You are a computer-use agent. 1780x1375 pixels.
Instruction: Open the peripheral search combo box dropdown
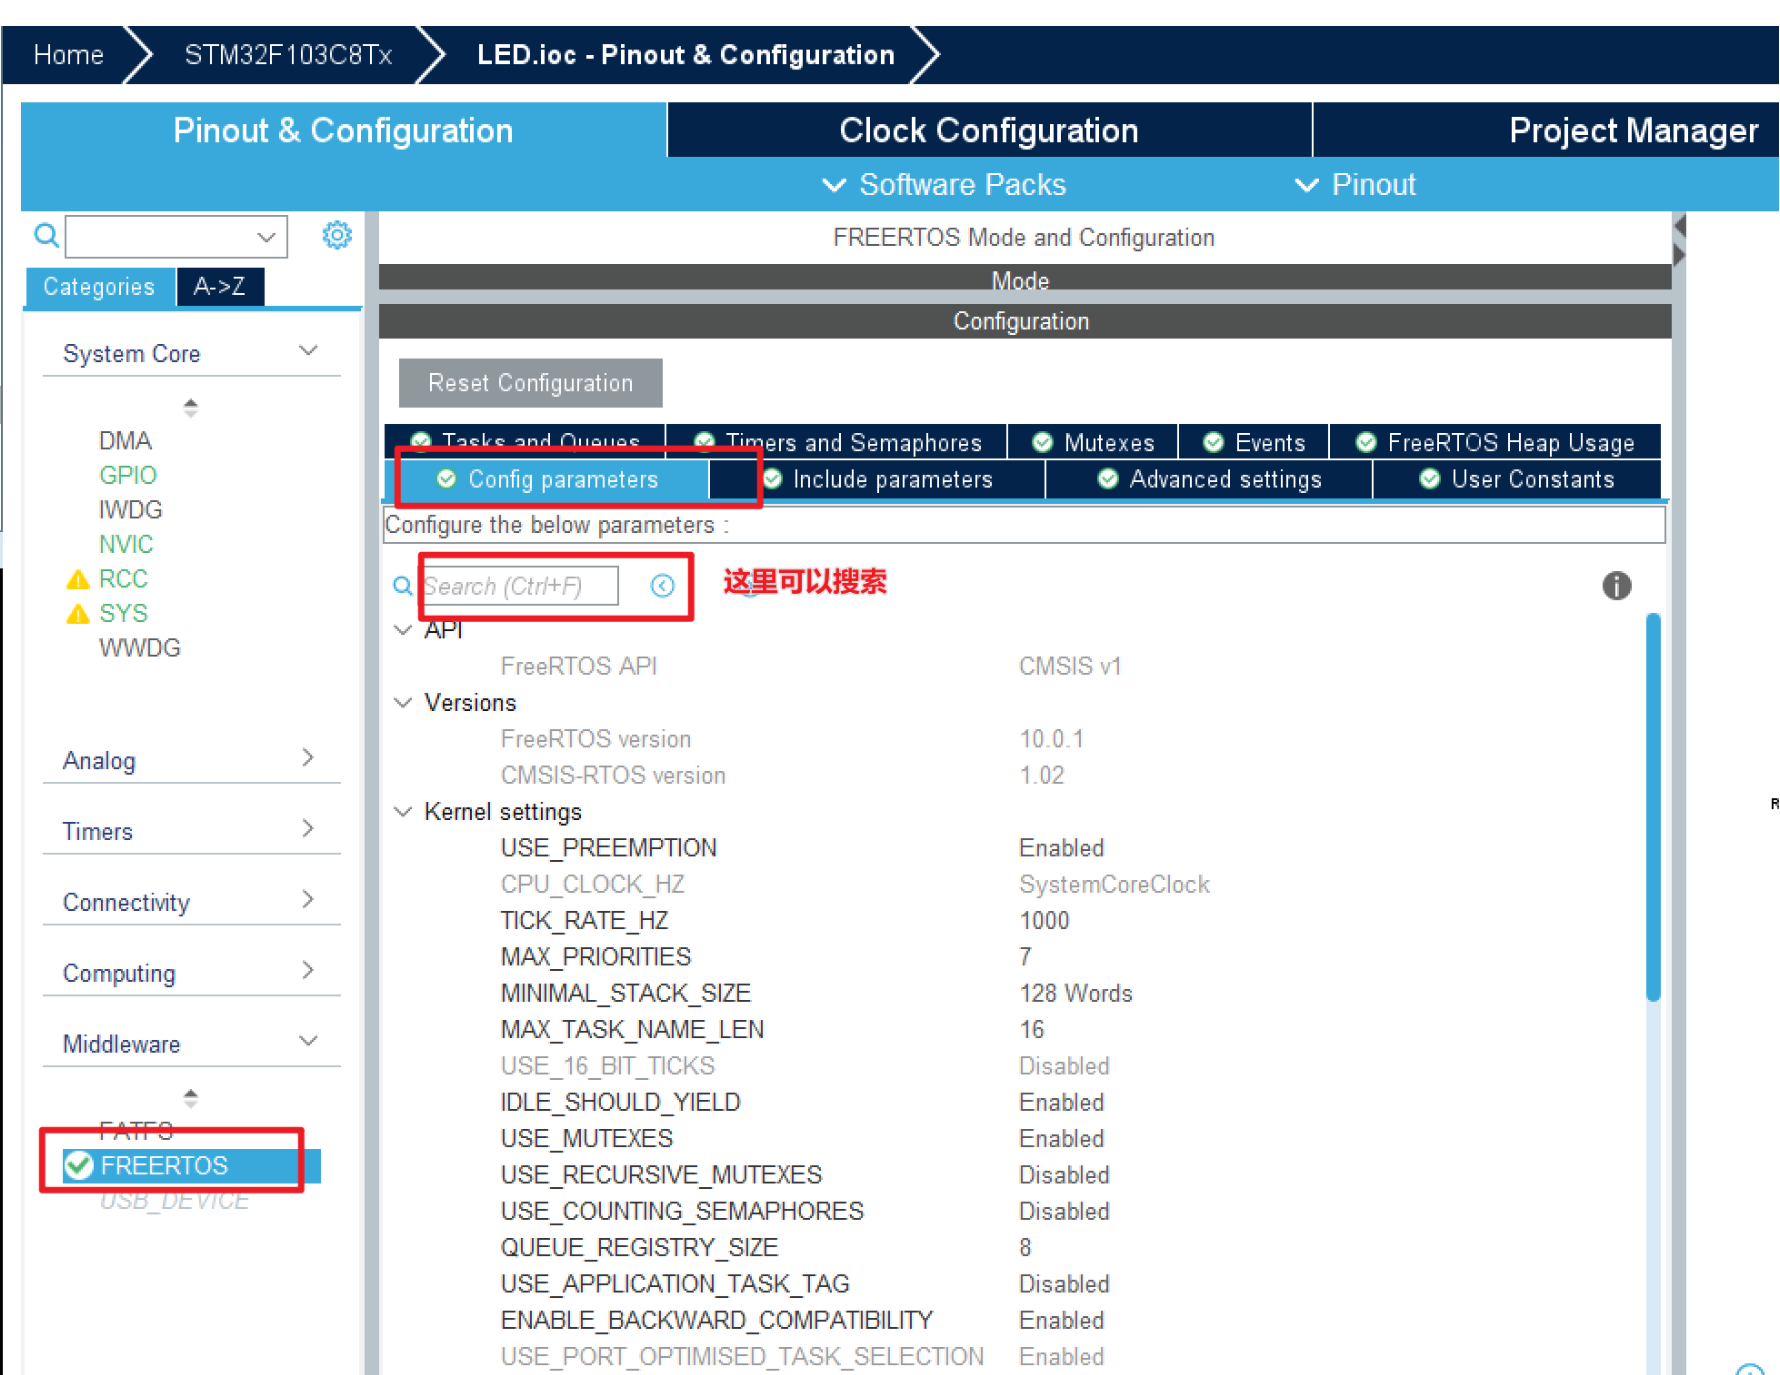click(266, 237)
